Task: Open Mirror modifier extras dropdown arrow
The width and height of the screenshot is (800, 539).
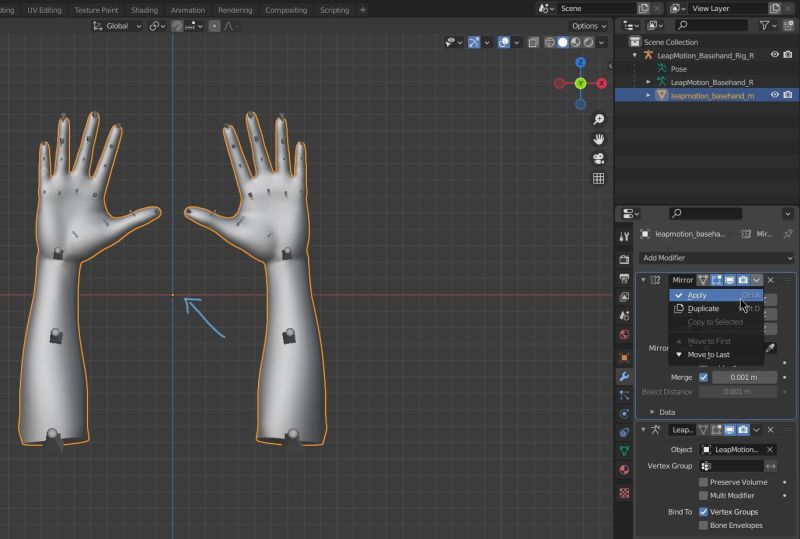Action: click(757, 280)
